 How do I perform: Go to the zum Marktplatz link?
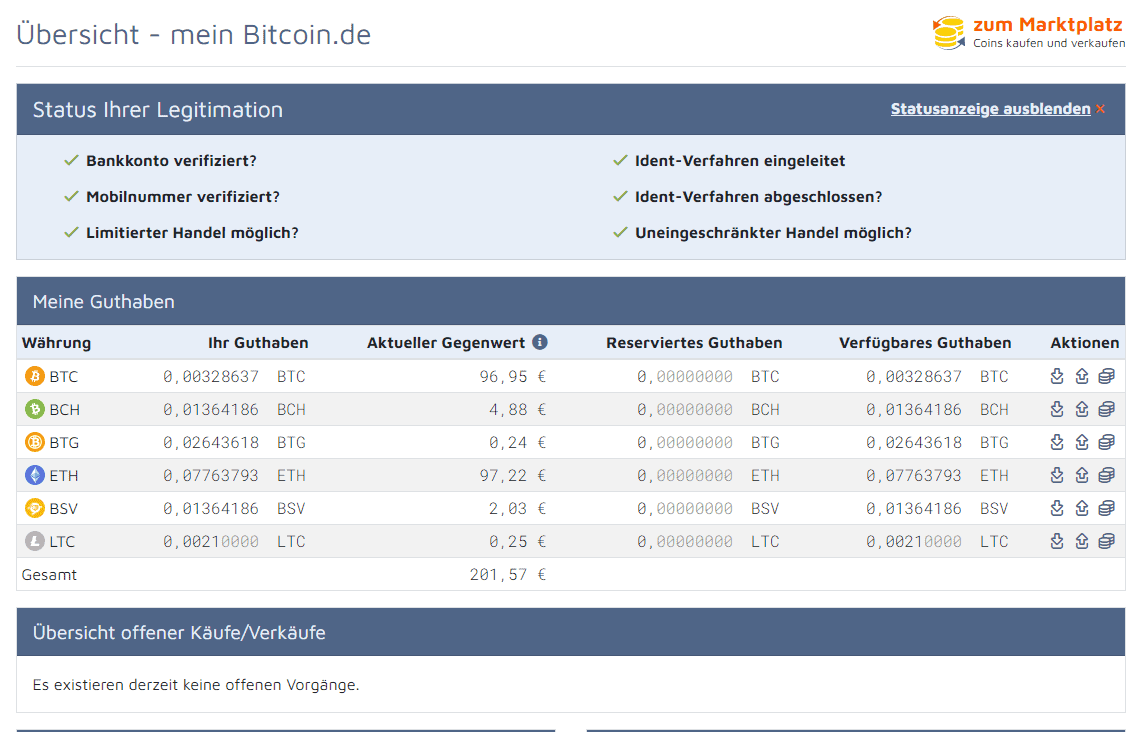pos(1048,25)
